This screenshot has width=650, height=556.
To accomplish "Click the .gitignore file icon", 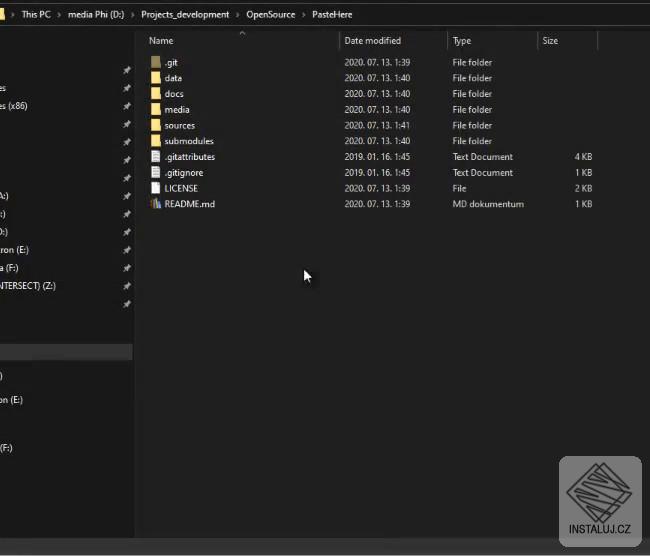I will point(156,172).
